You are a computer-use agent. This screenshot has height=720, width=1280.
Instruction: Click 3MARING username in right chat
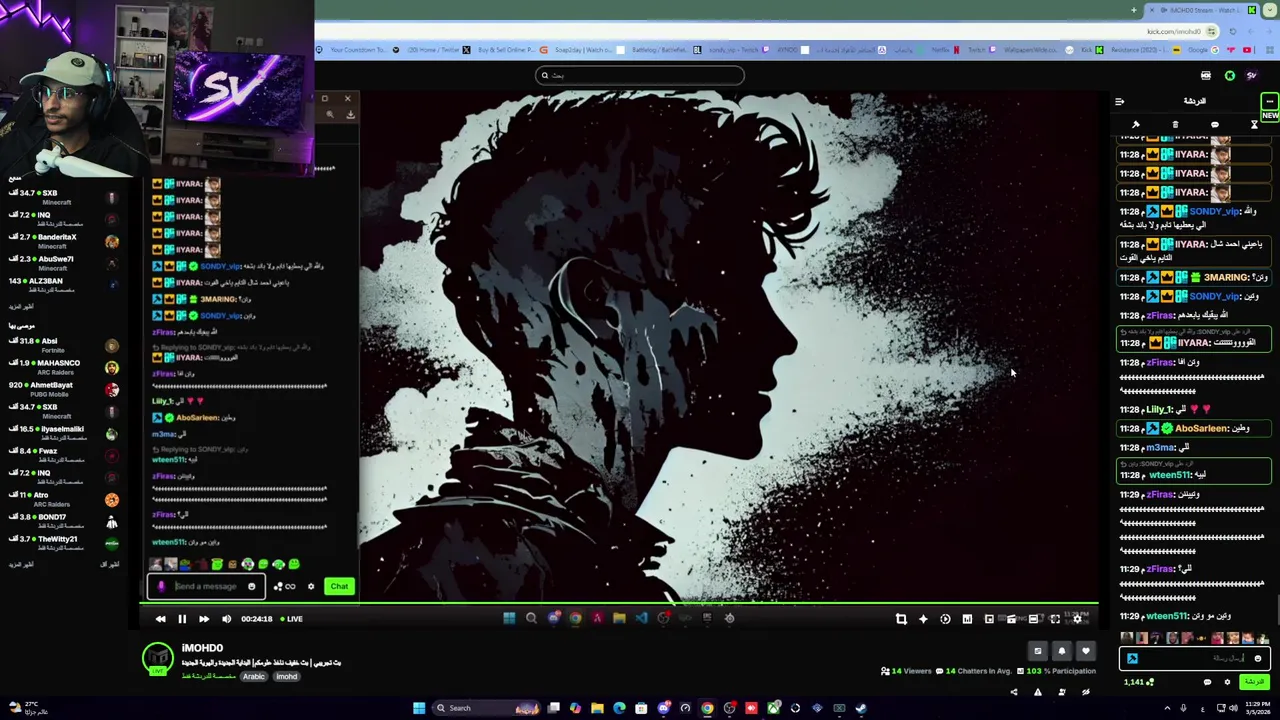point(1226,277)
